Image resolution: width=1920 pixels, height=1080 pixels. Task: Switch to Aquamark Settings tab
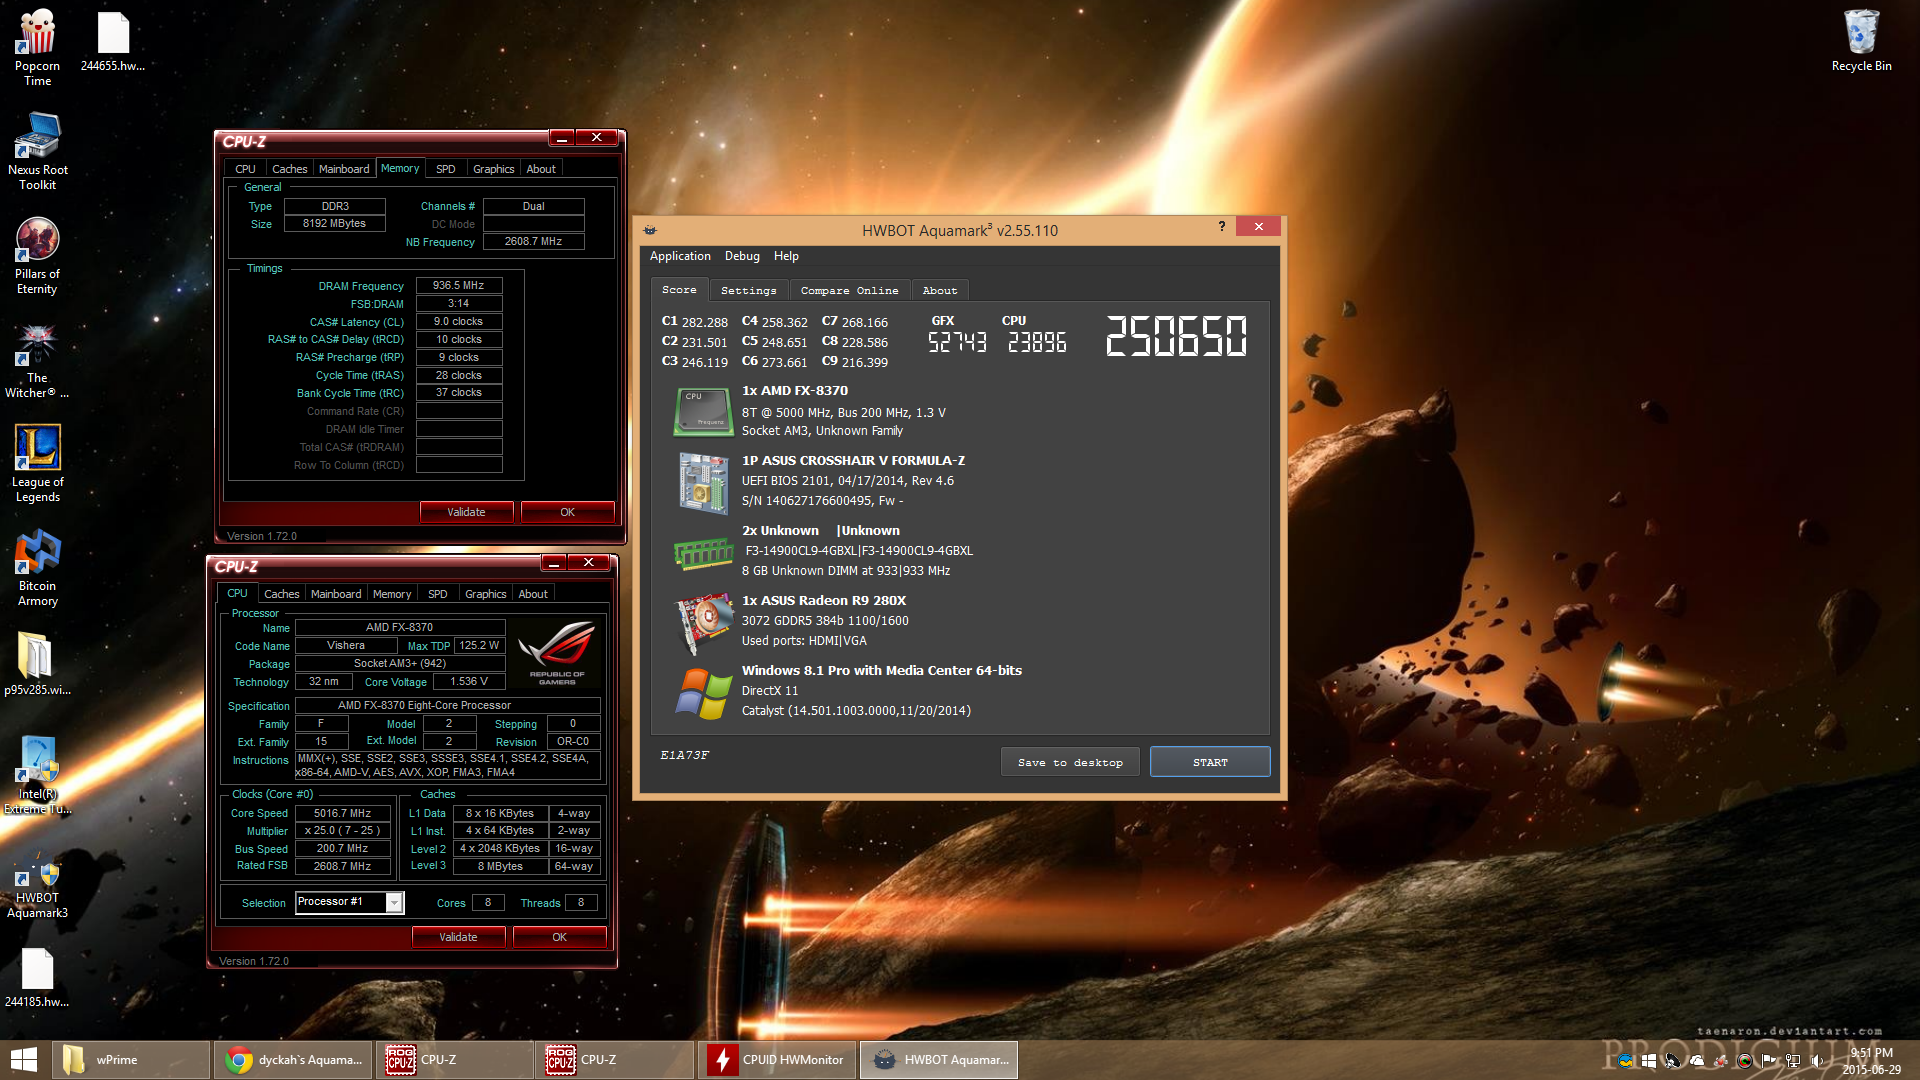click(x=748, y=290)
